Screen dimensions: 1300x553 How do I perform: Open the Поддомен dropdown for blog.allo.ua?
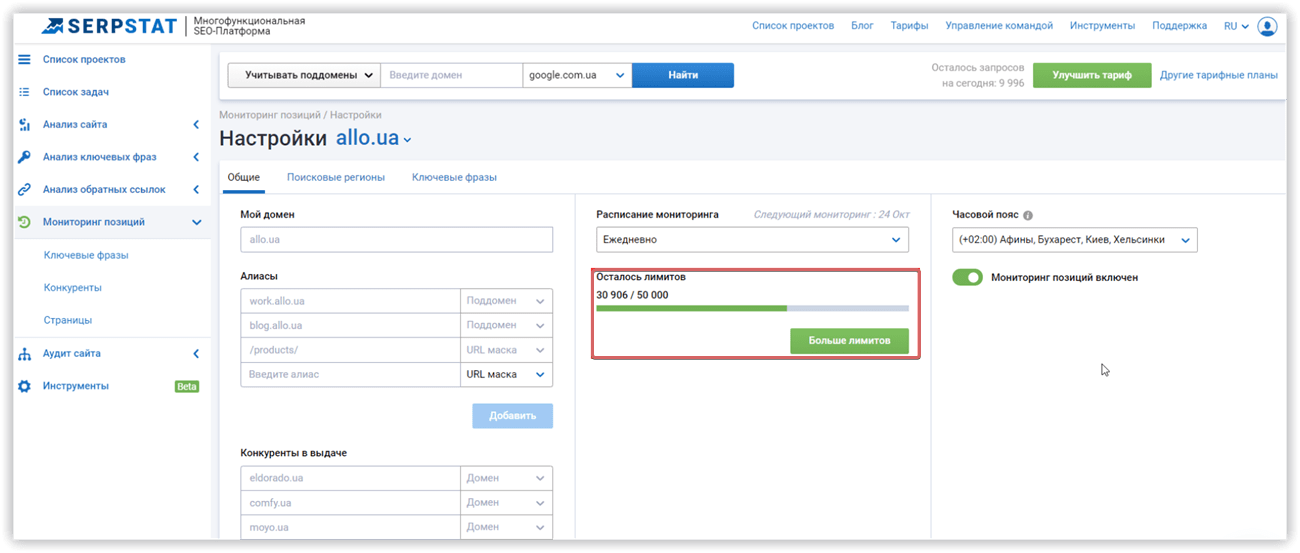[x=506, y=325]
